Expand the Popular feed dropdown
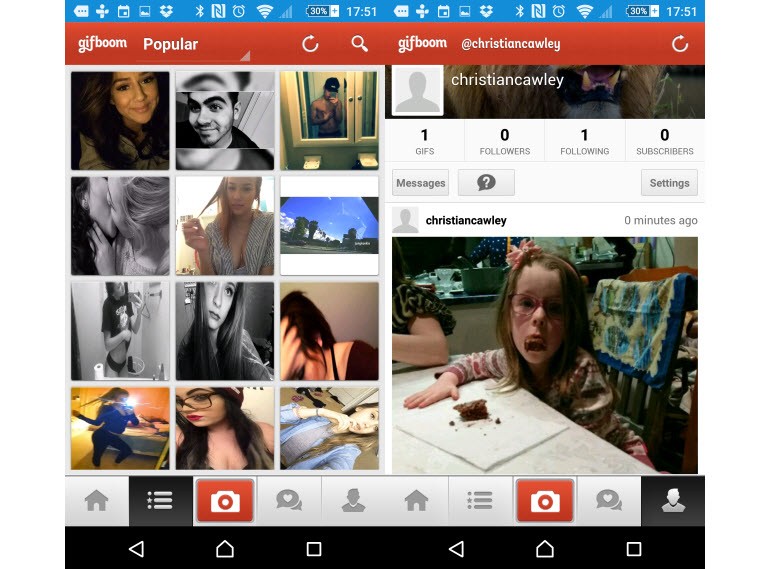This screenshot has width=770, height=569. pyautogui.click(x=194, y=45)
